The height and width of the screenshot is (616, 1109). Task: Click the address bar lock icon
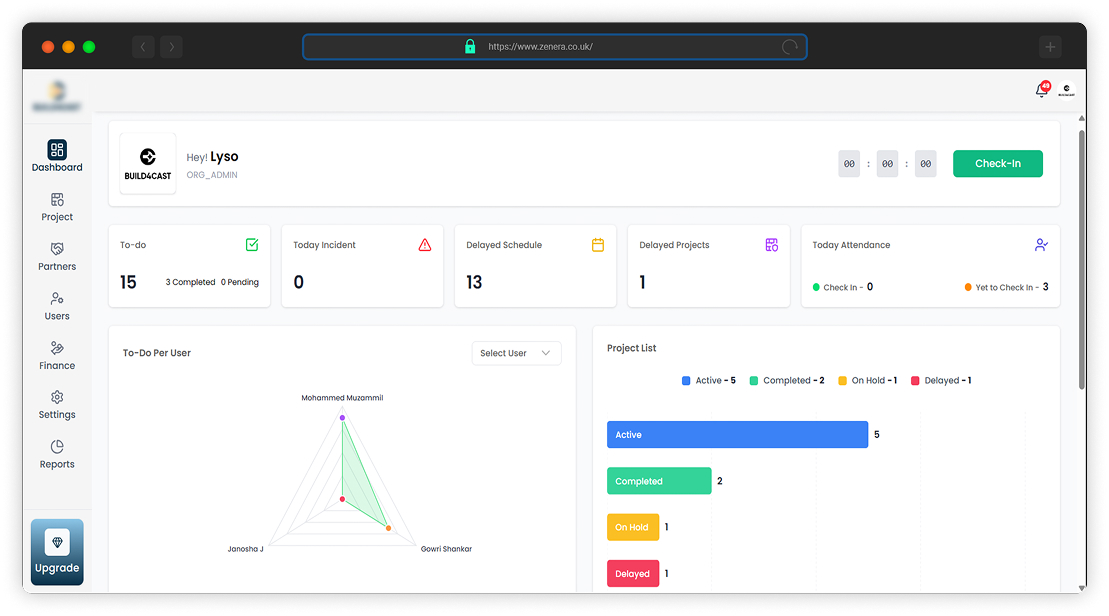470,47
